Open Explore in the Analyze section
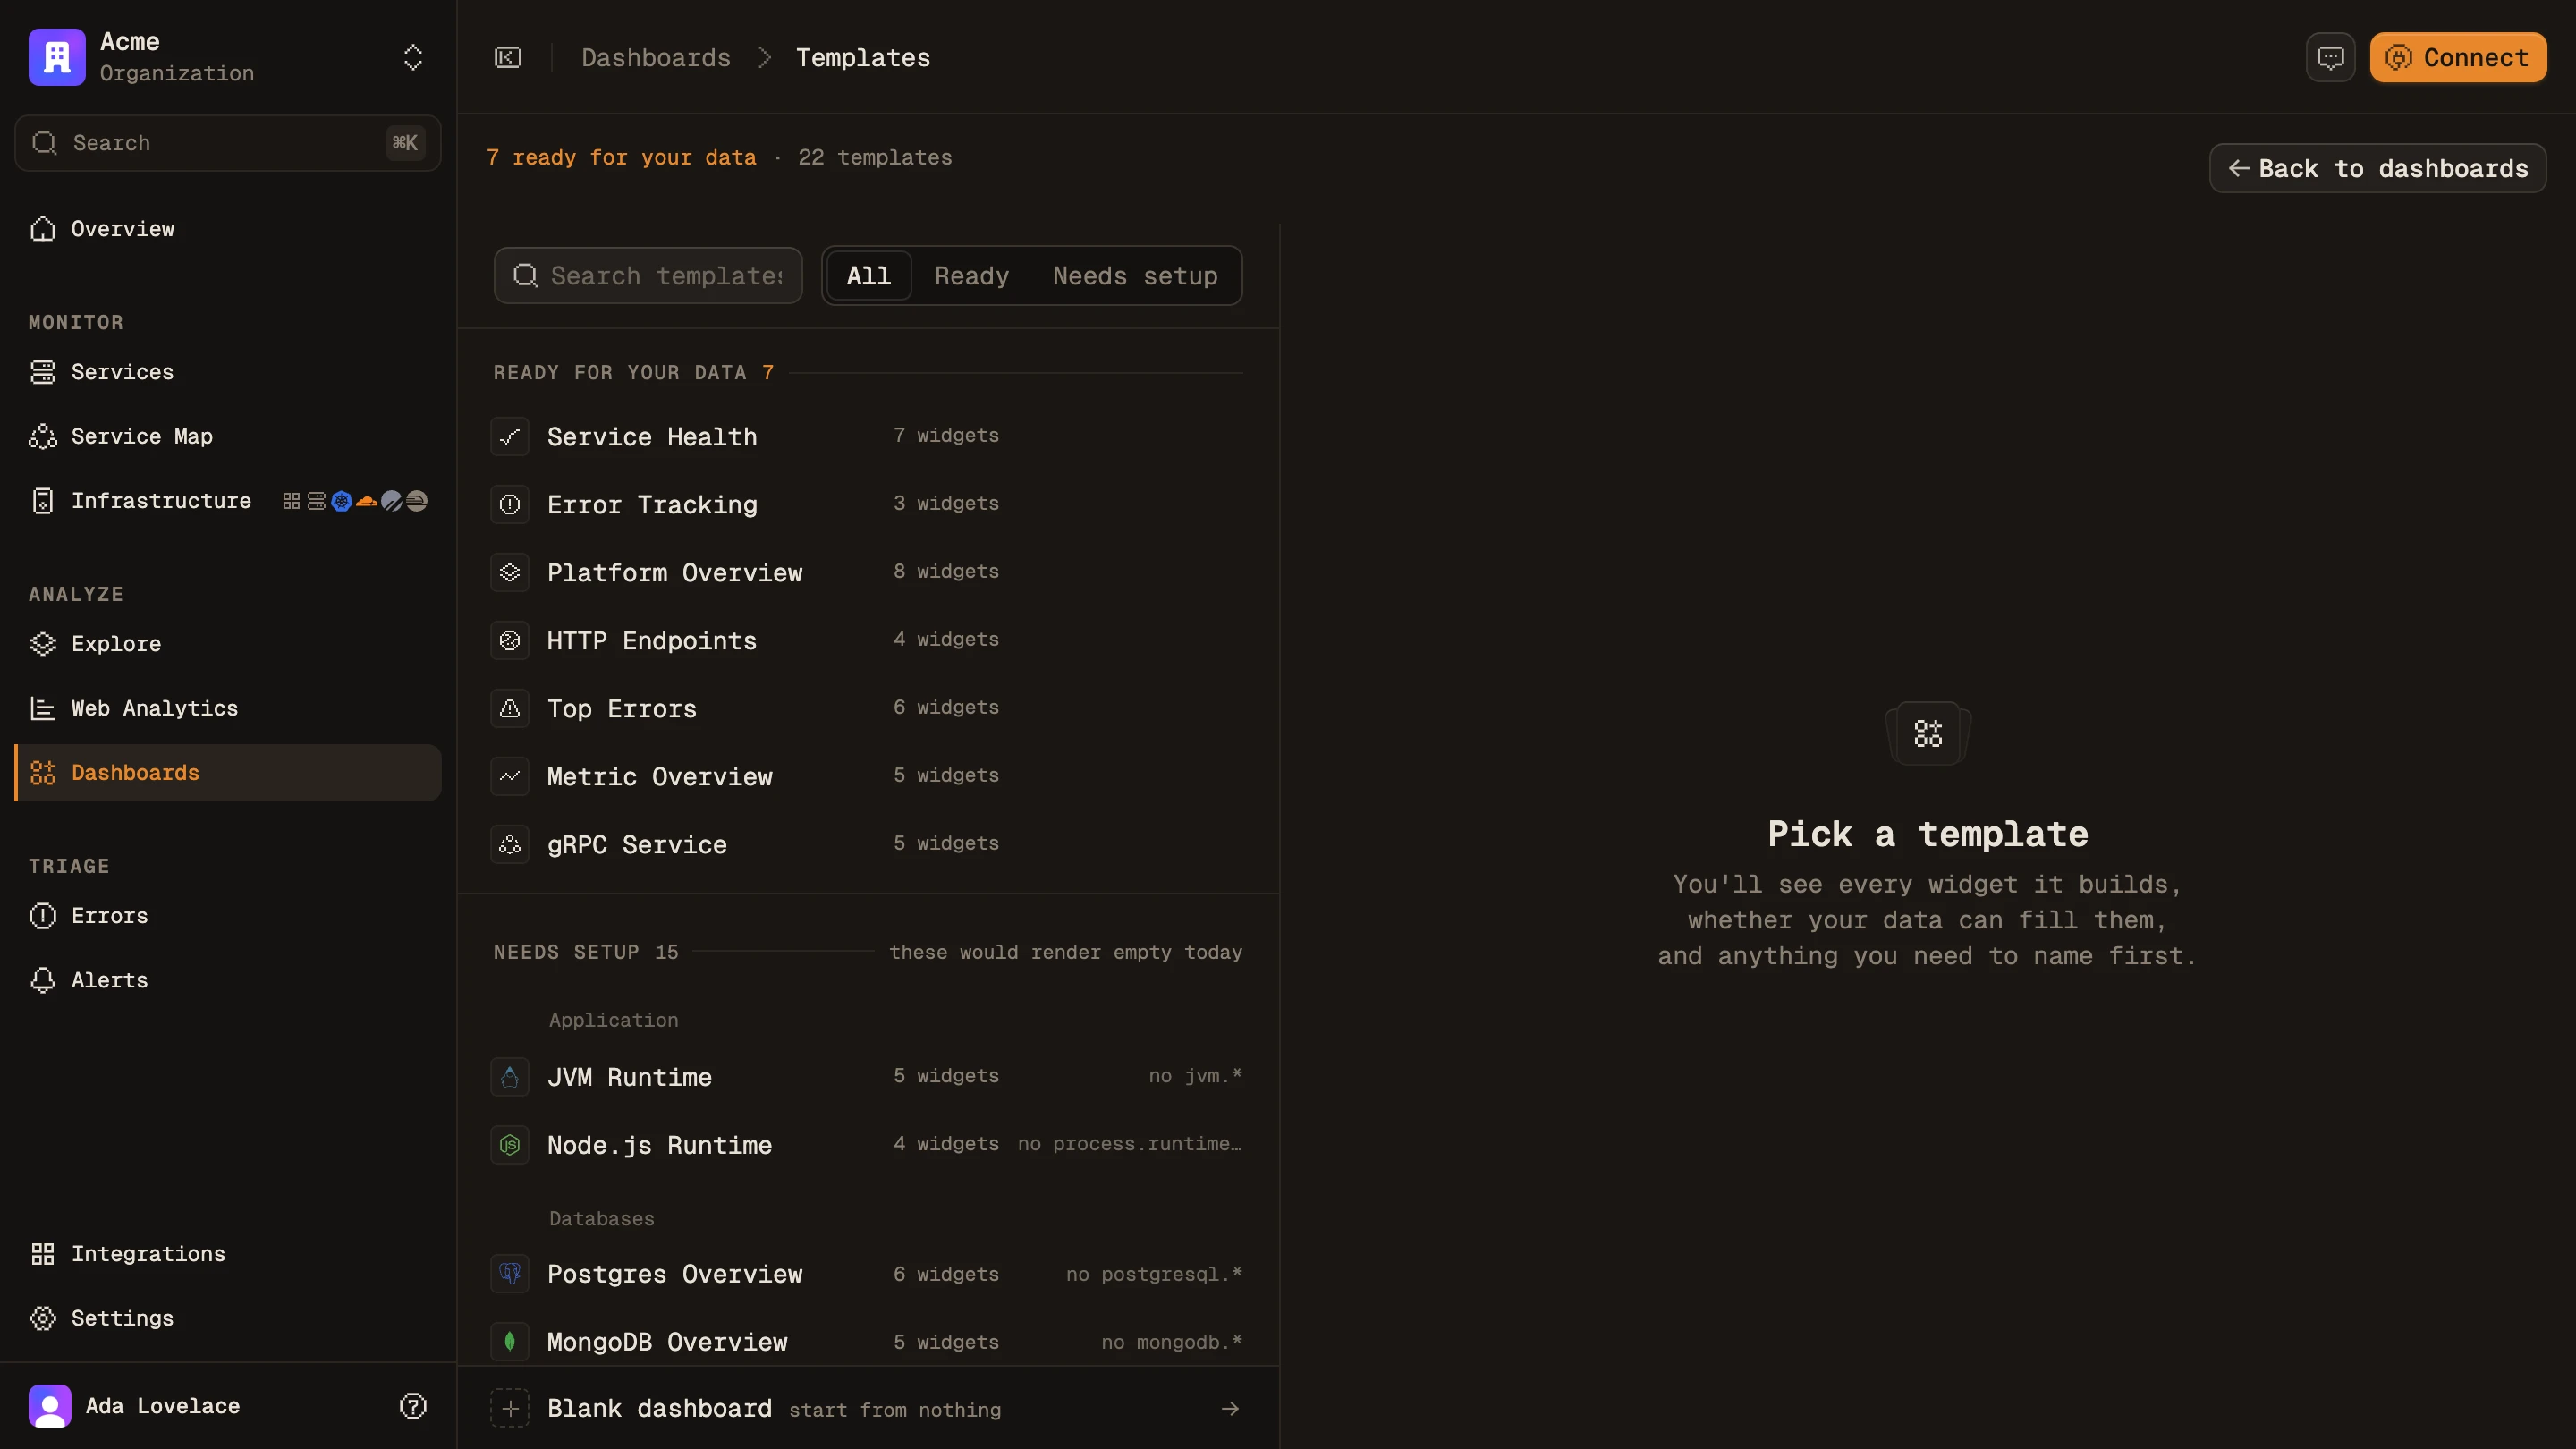2576x1449 pixels. point(228,644)
